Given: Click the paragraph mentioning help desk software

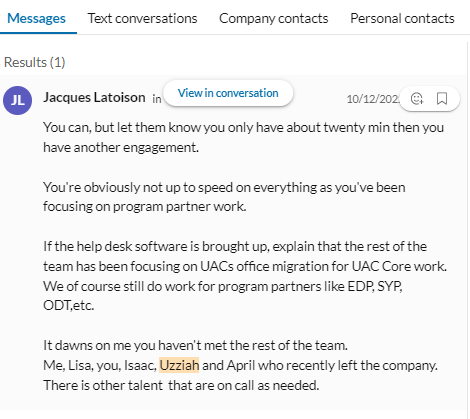Looking at the screenshot, I should click(245, 276).
